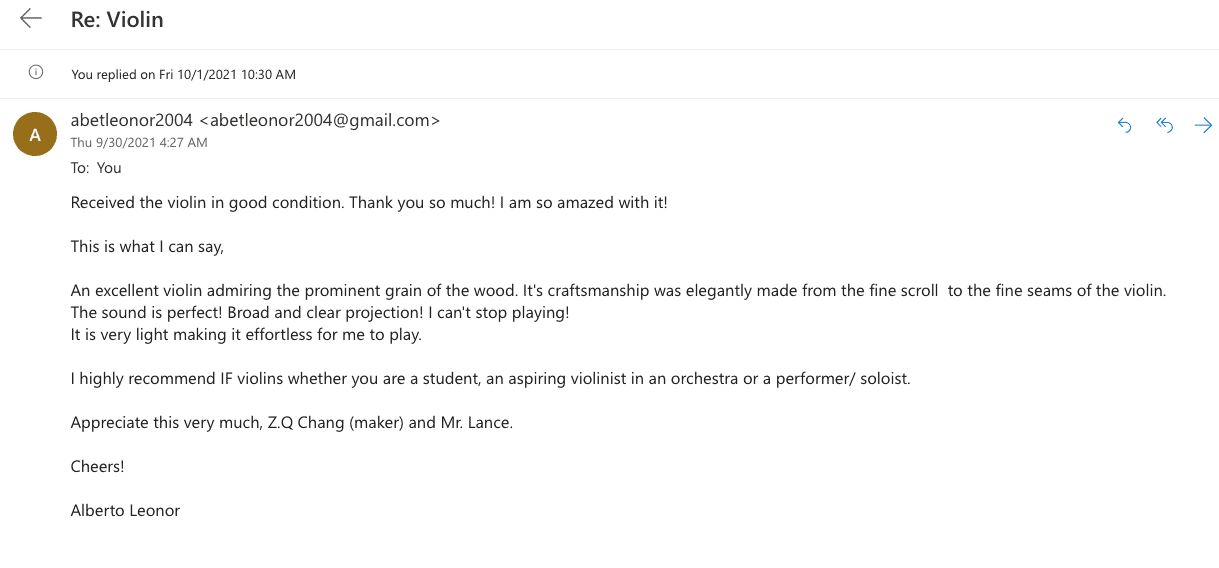Image resolution: width=1219 pixels, height=568 pixels.
Task: Click the abetleonor2004@gmail.com email address
Action: click(320, 120)
